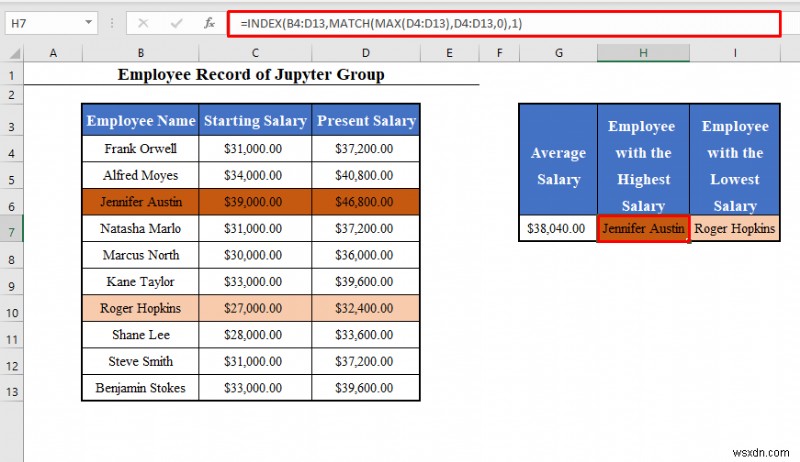Click the Enter checkmark formula bar icon

[x=177, y=23]
